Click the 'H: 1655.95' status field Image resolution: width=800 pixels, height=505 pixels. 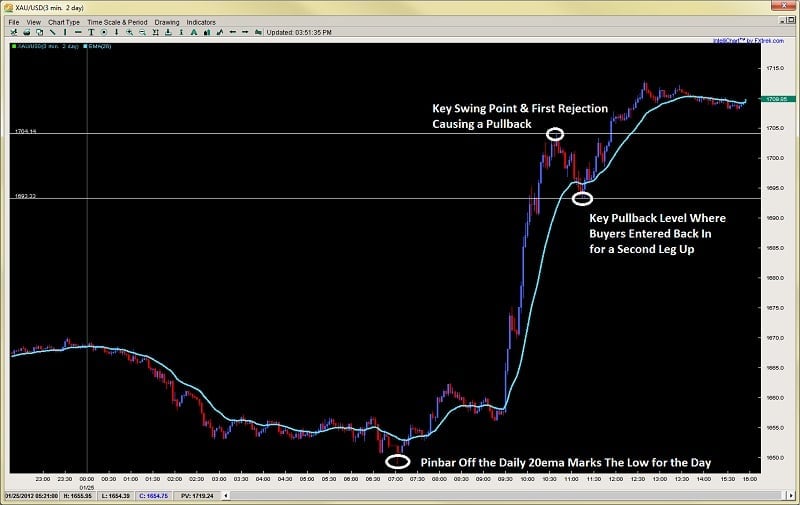pos(79,495)
